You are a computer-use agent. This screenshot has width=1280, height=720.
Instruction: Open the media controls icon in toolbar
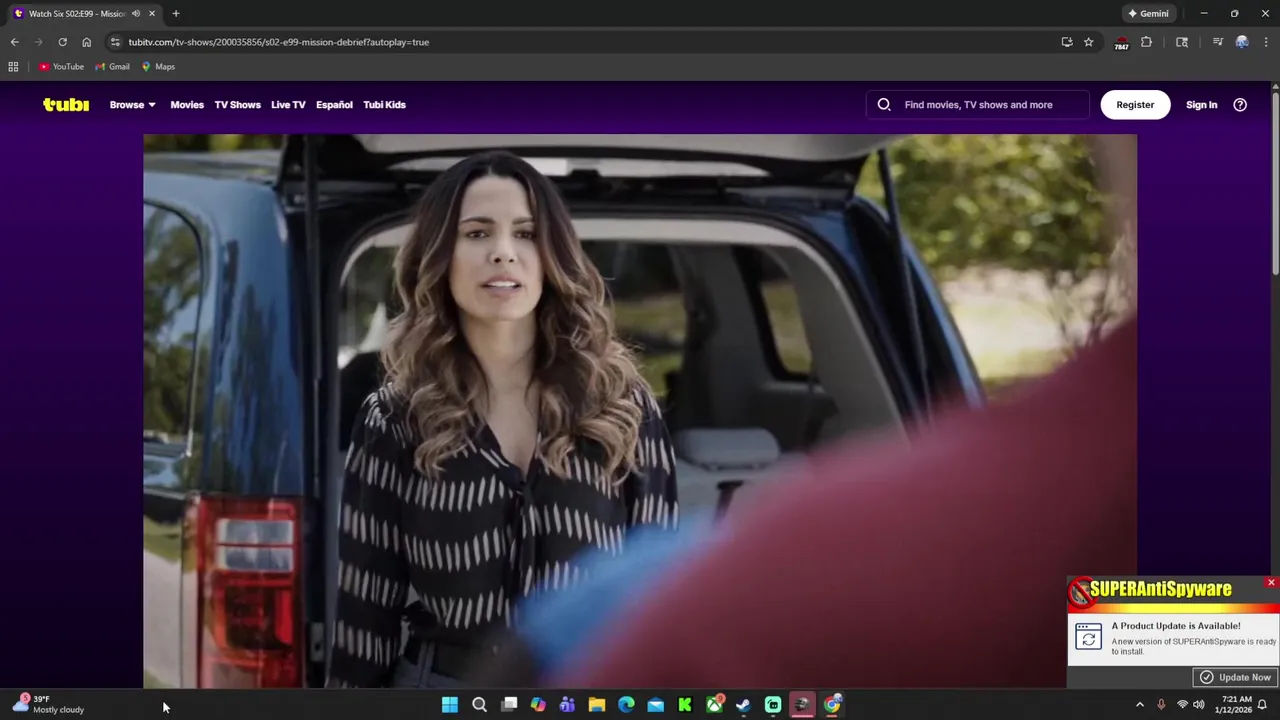(x=1217, y=42)
